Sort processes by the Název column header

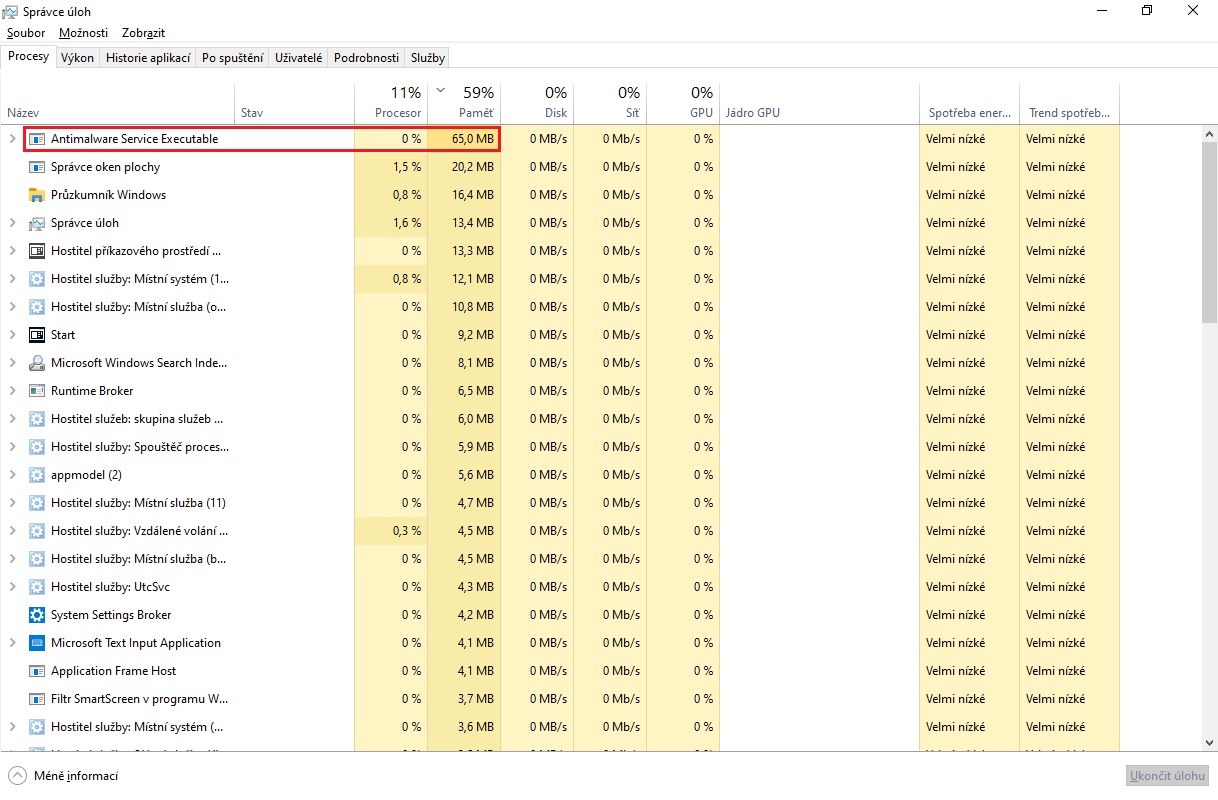118,103
